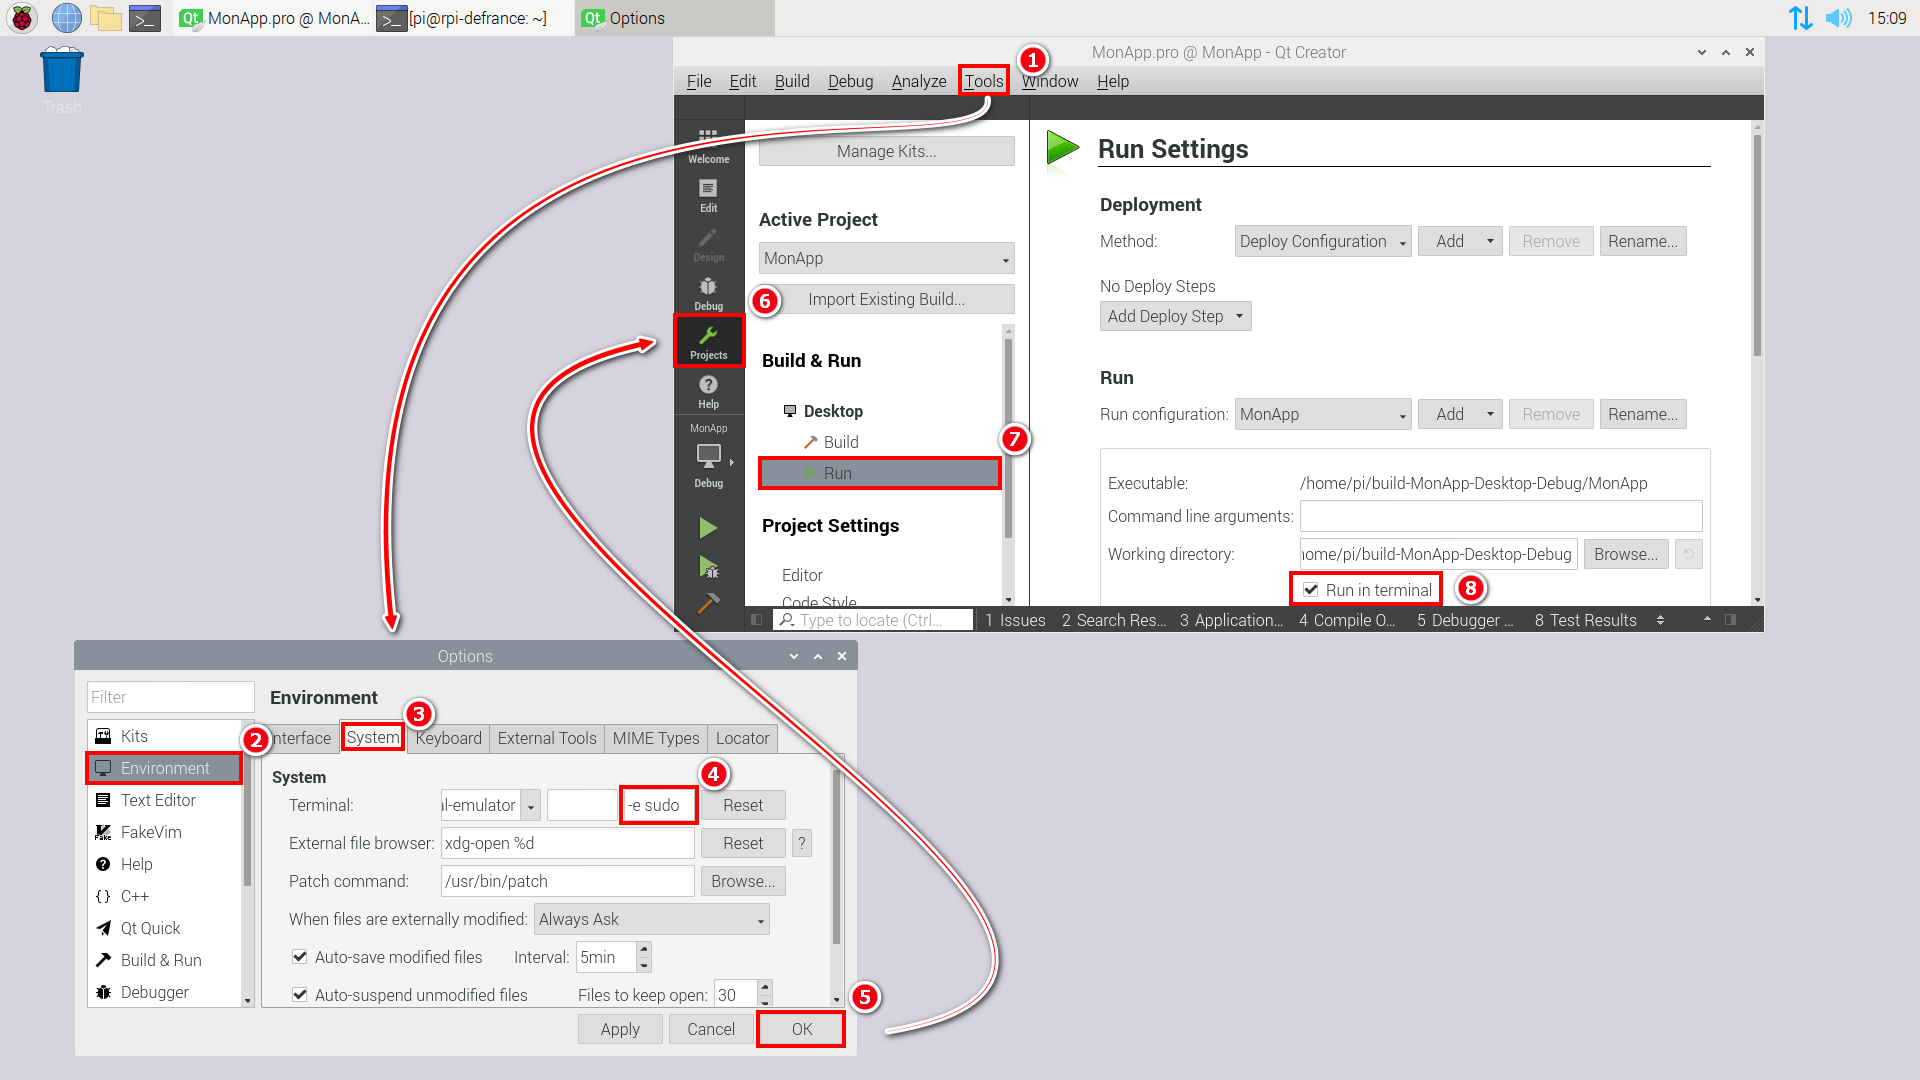The height and width of the screenshot is (1080, 1920).
Task: Open the externally modified Always Ask dropdown
Action: coord(651,919)
